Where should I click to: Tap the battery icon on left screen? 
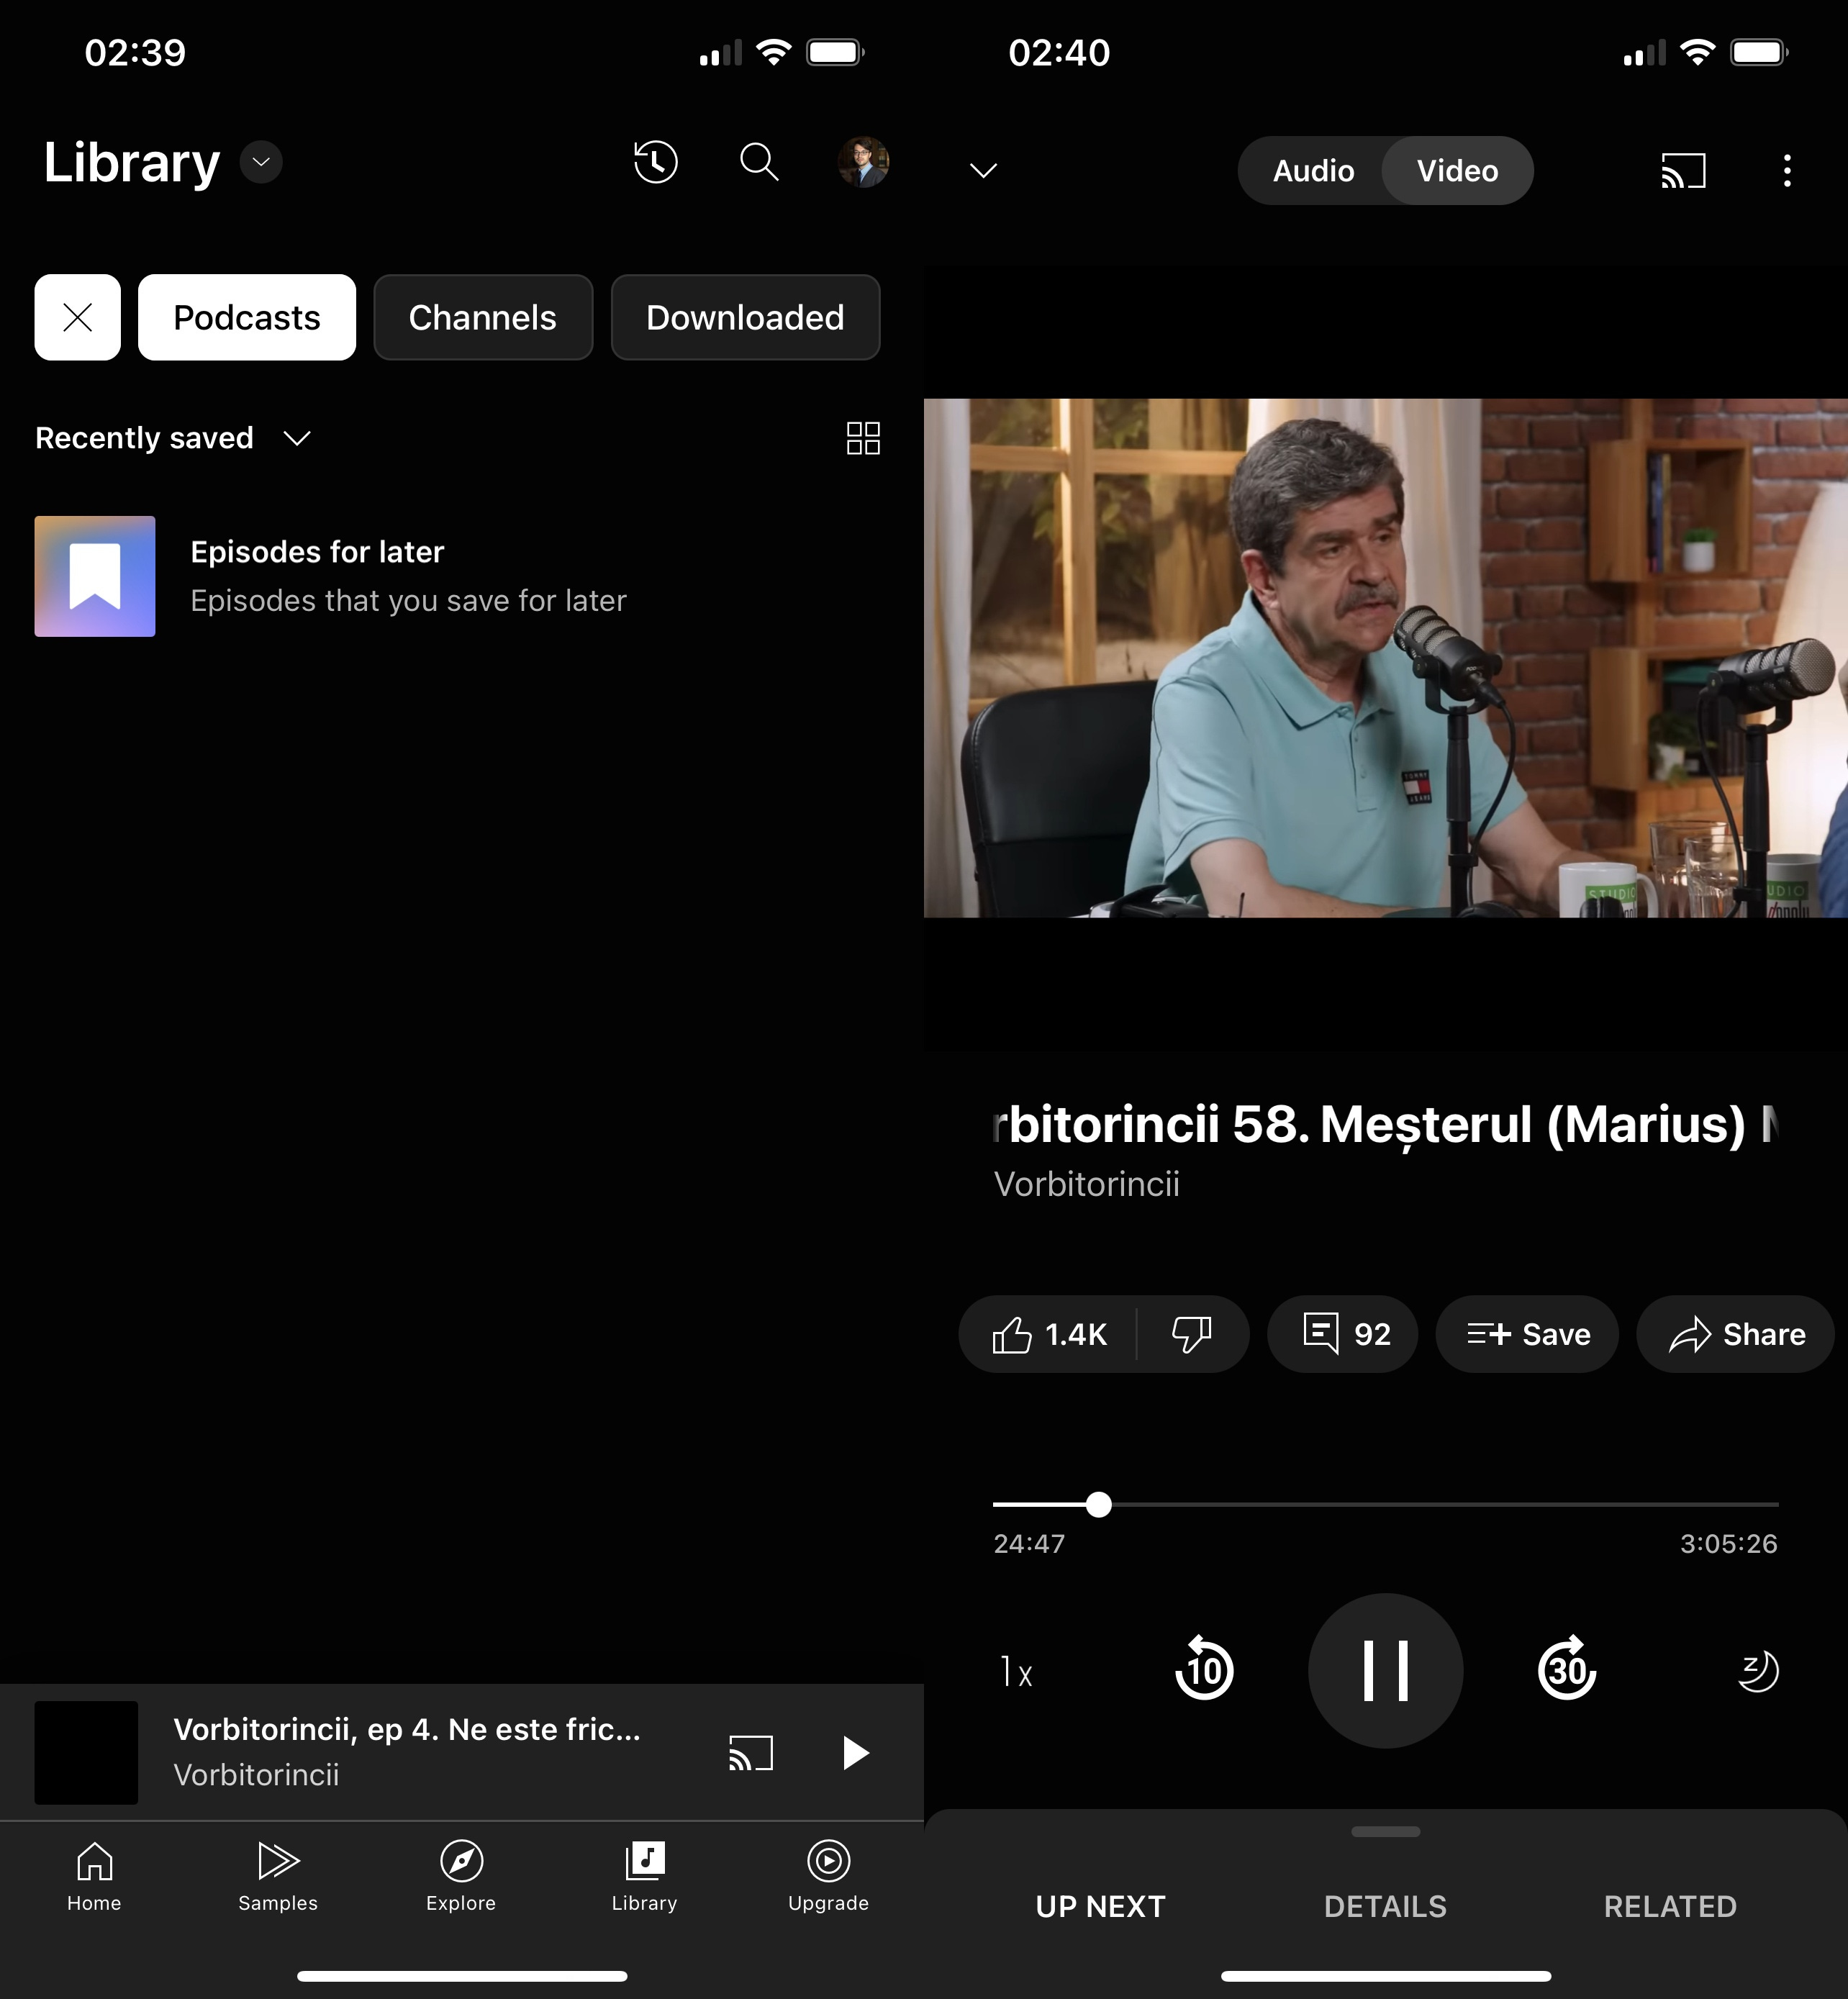tap(836, 52)
